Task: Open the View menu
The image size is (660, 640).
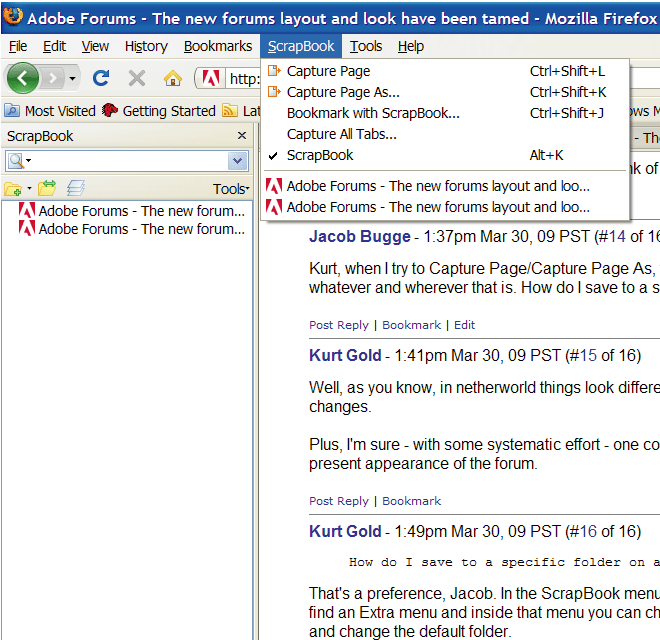Action: tap(95, 46)
